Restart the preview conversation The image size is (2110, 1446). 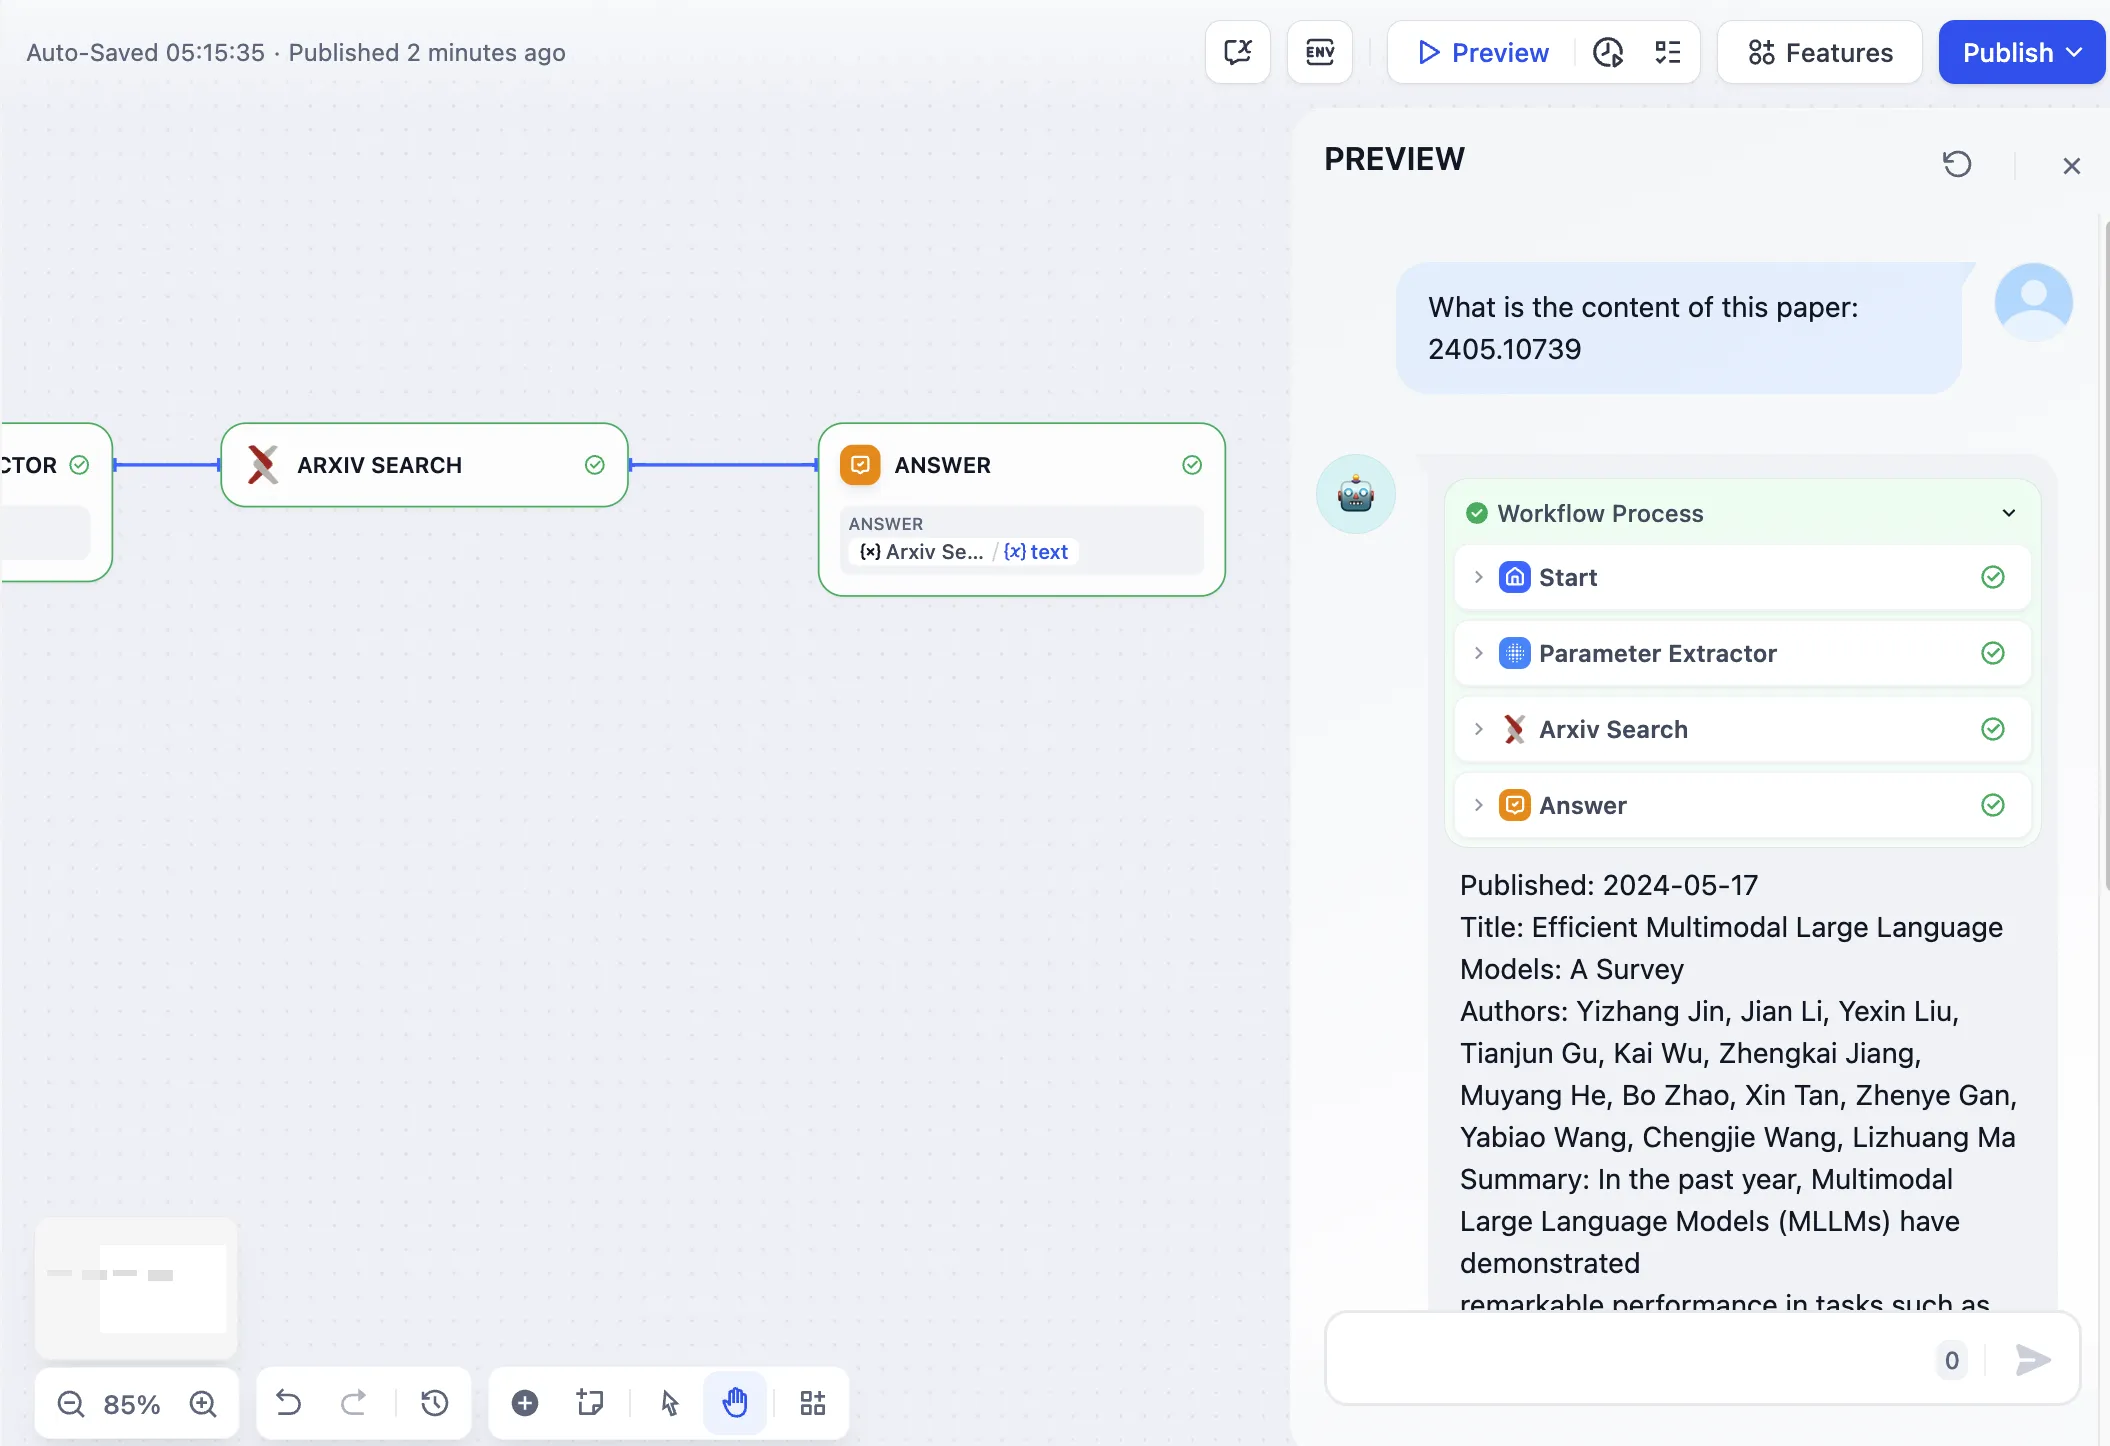[x=1956, y=164]
